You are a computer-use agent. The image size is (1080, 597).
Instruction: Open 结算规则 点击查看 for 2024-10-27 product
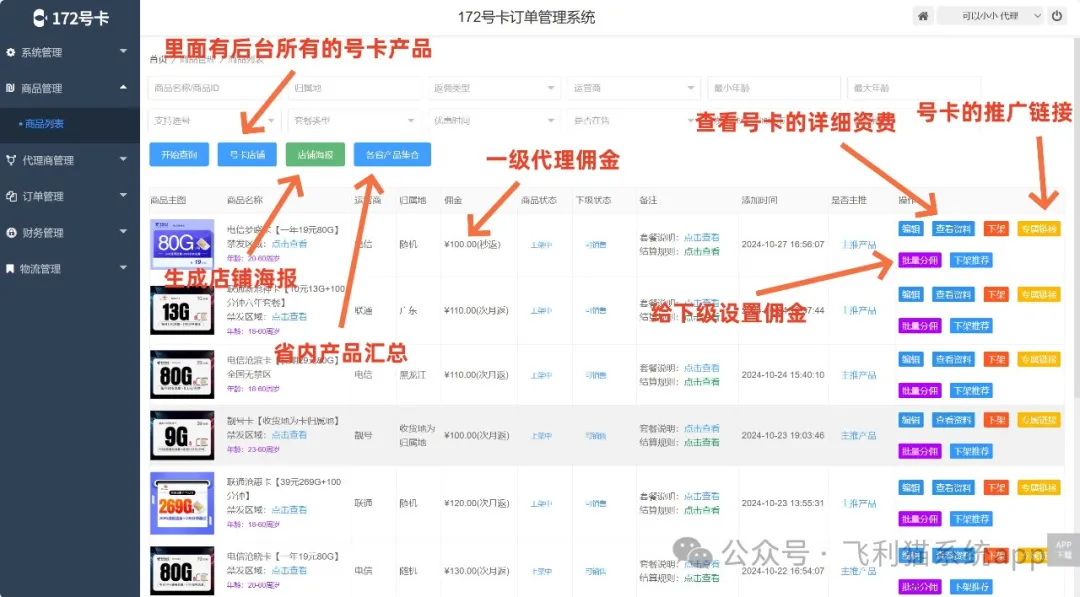[702, 251]
